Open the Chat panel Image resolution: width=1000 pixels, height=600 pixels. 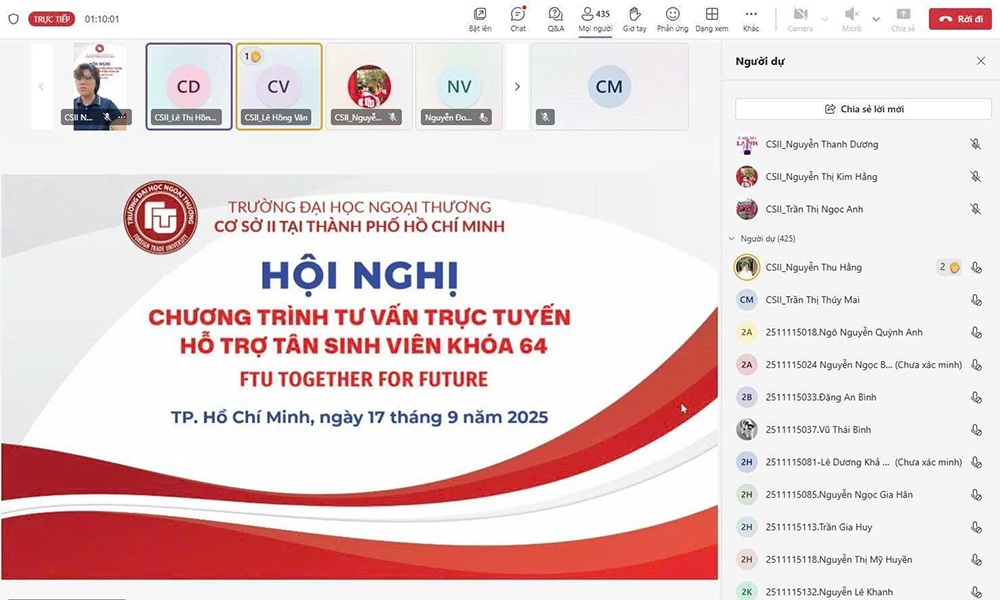point(517,15)
